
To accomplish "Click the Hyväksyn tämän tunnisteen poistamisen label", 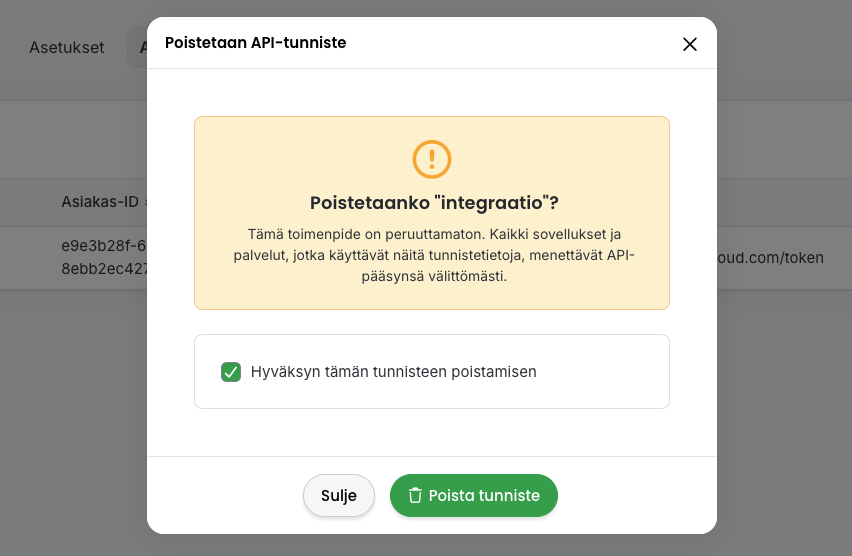I will tap(393, 372).
